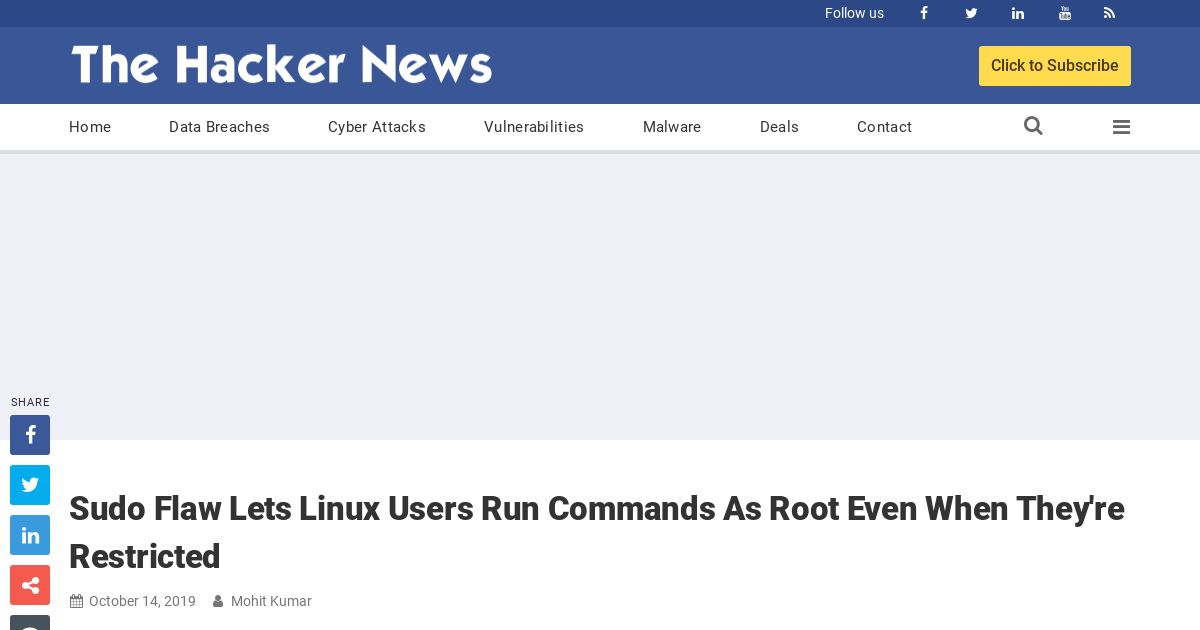Open the RSS feed icon in top bar
Screen dimensions: 1200x630
click(1109, 13)
